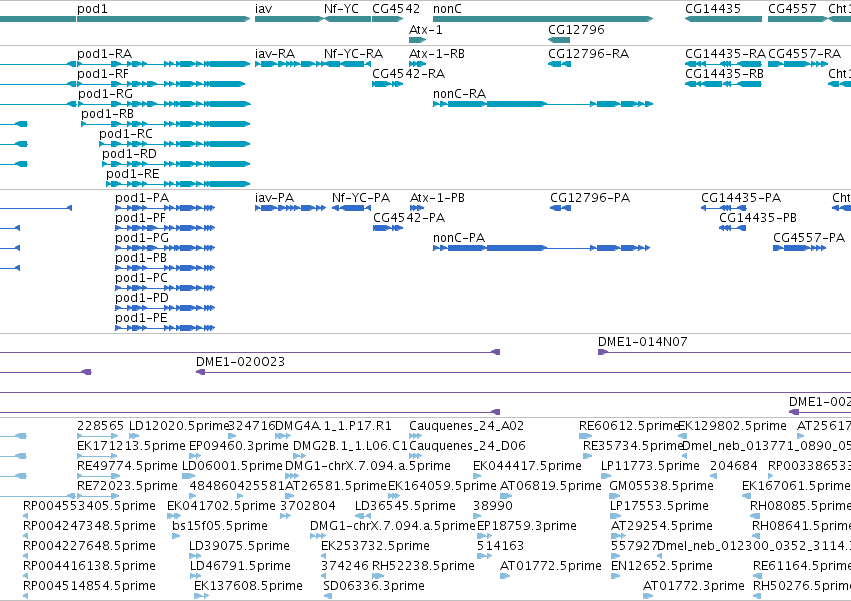Select the Atx-1 gene label

coord(426,30)
